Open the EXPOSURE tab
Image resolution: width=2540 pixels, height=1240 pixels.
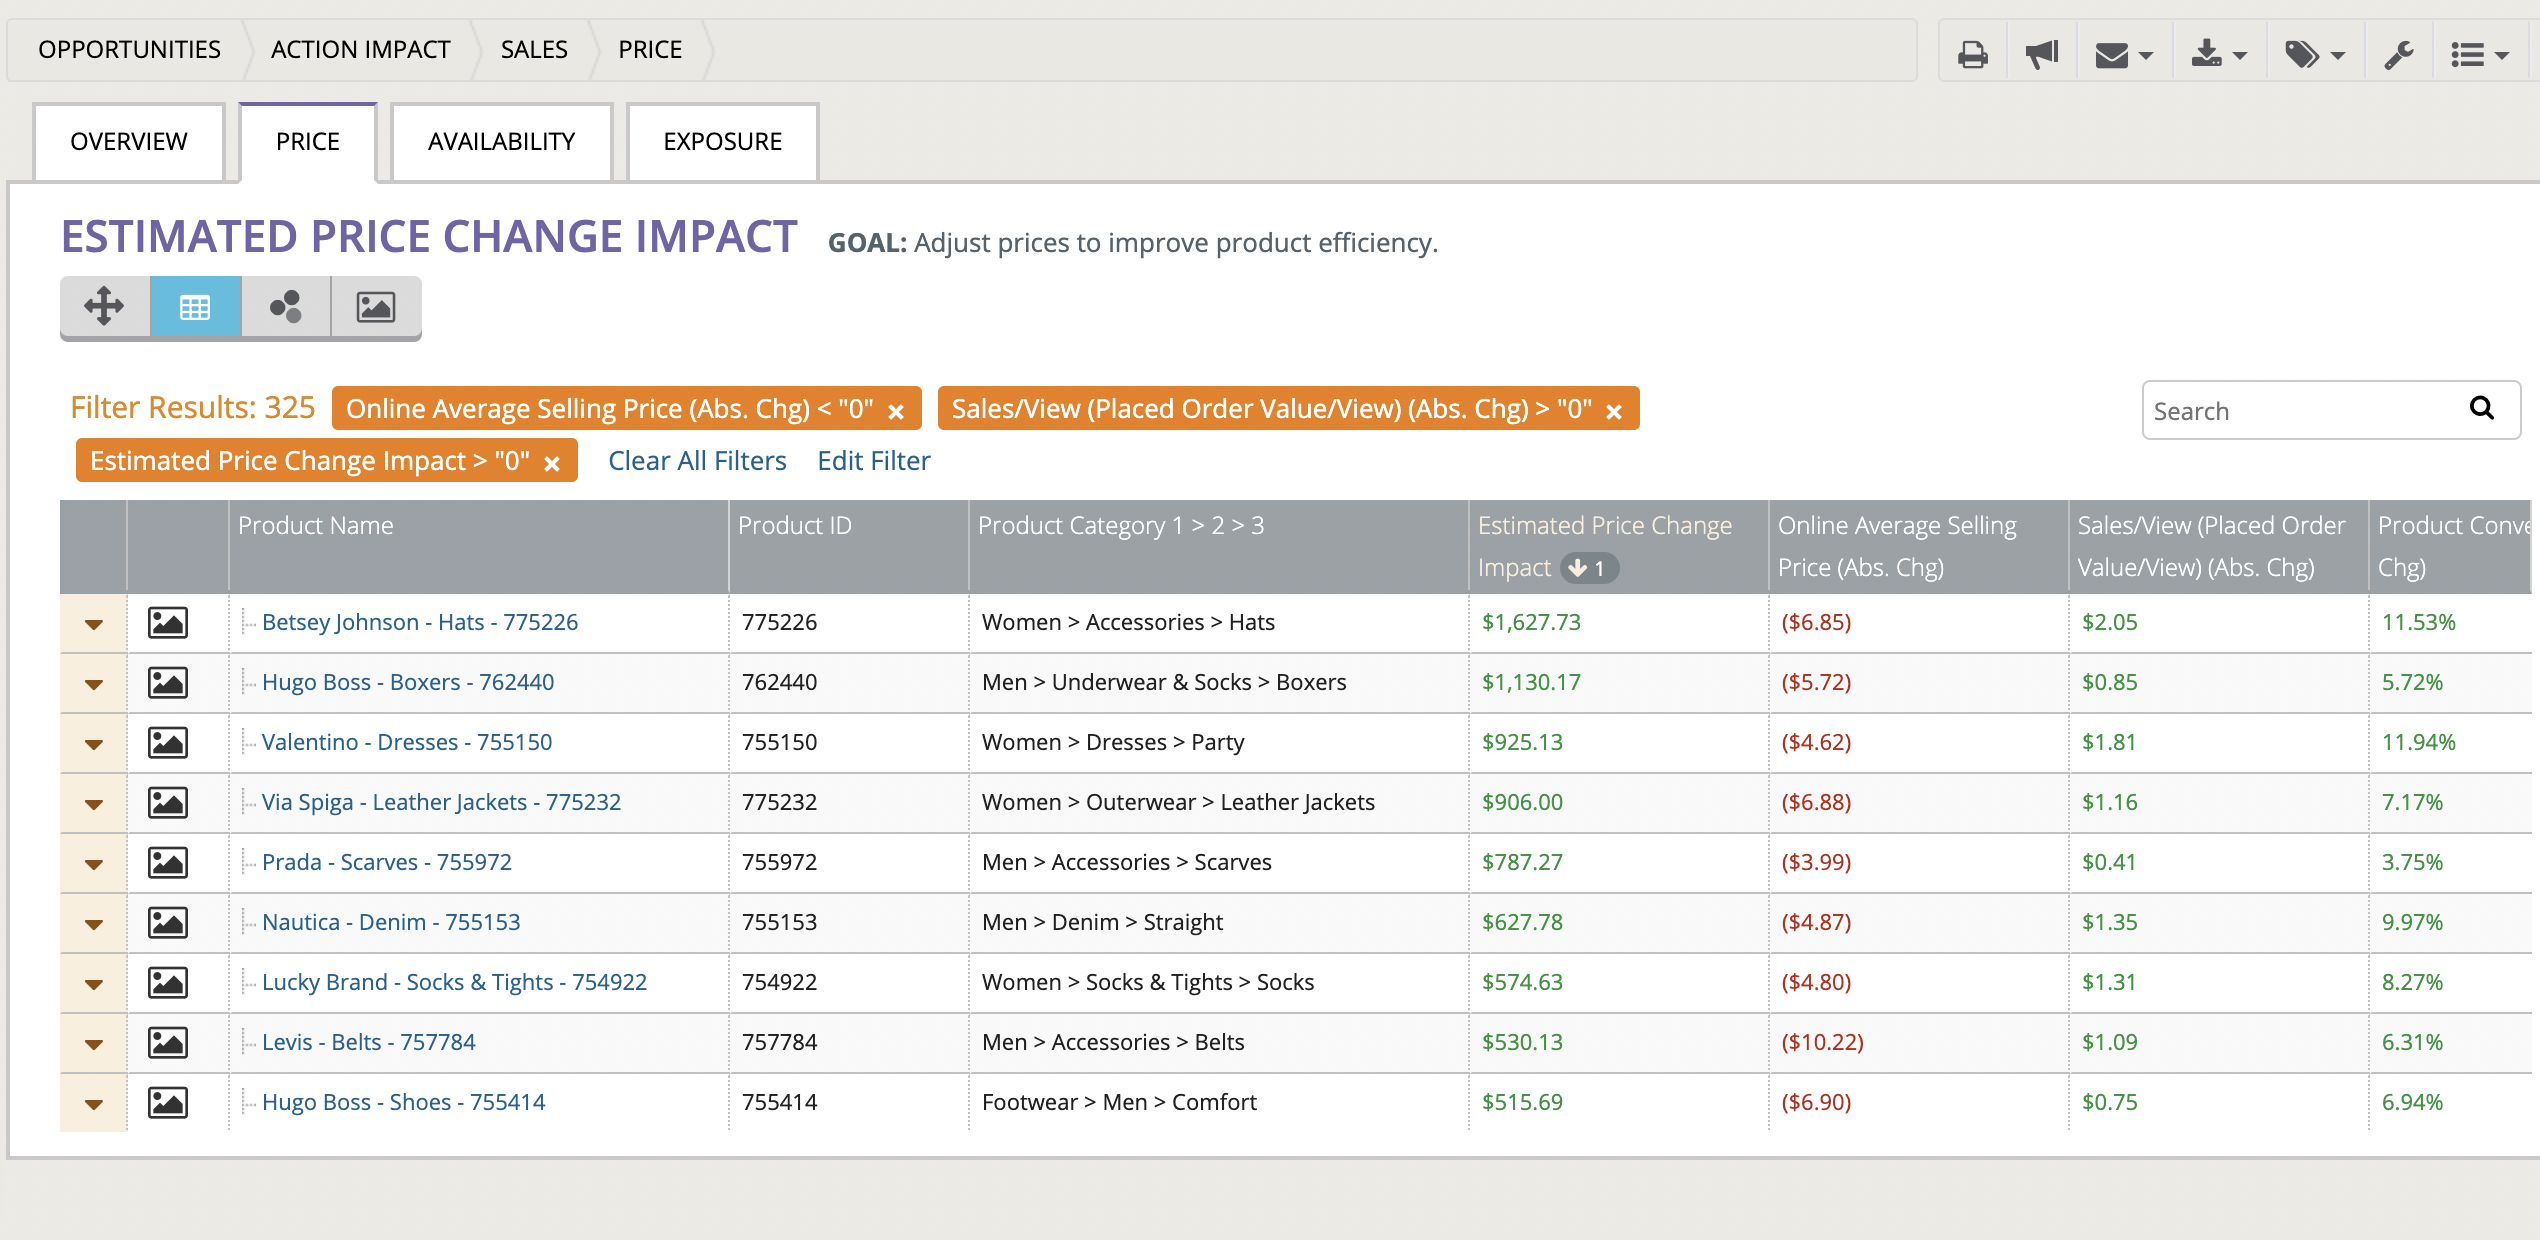point(723,142)
